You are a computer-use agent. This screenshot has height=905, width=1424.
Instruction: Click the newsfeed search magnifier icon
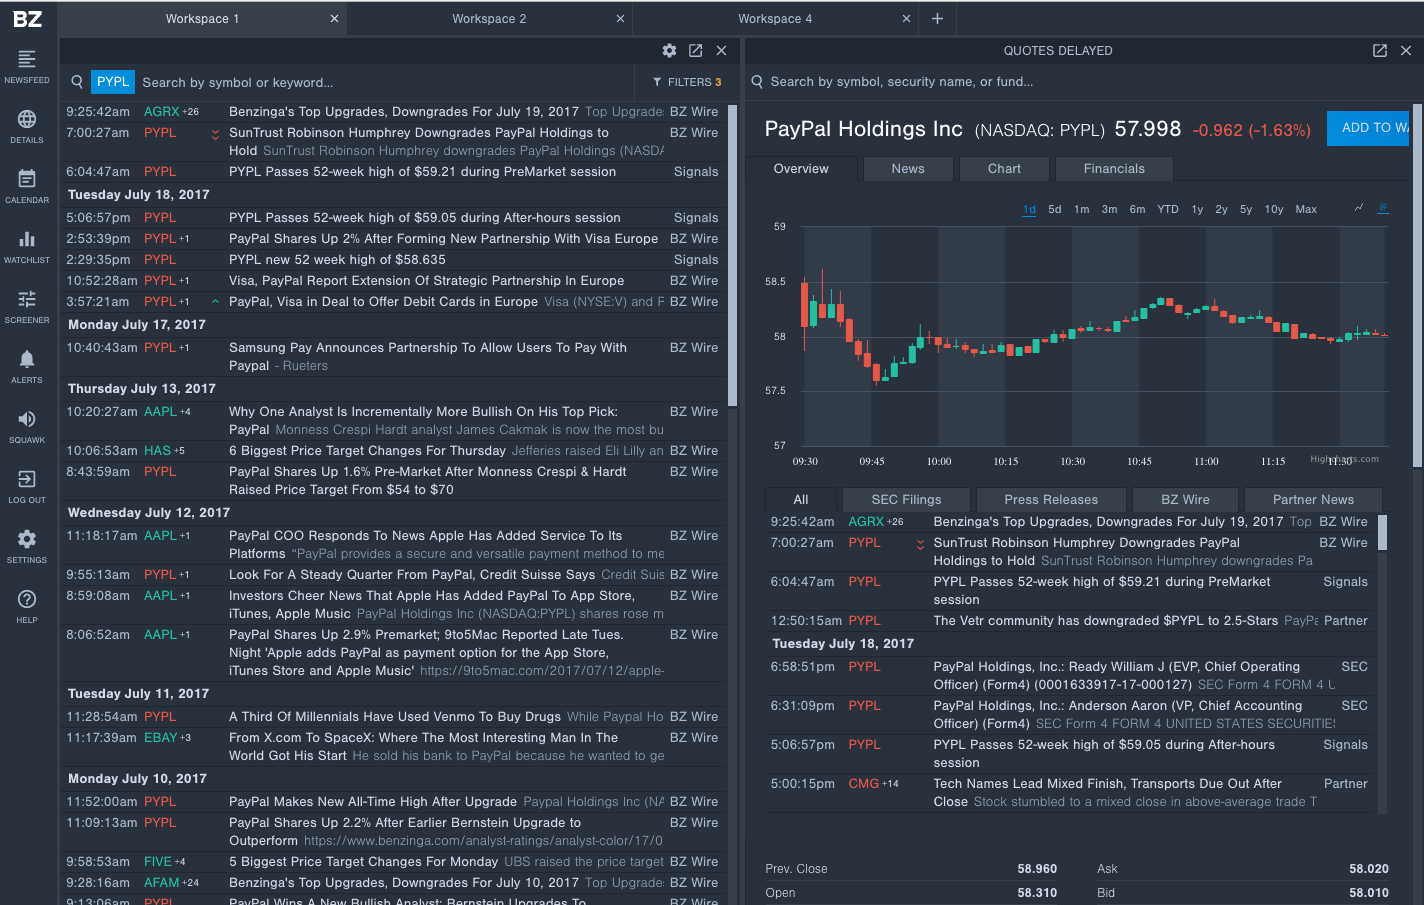[x=77, y=82]
